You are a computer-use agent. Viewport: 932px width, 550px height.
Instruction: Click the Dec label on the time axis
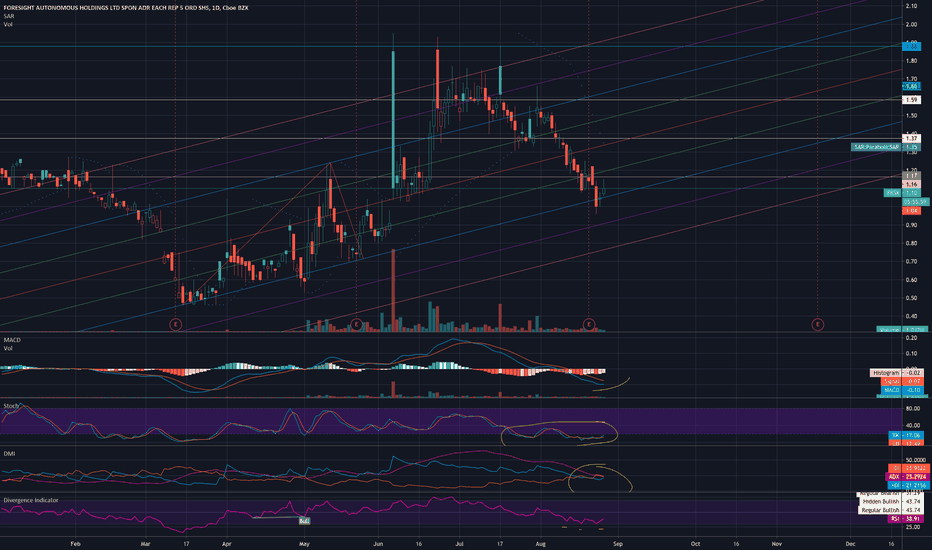850,543
